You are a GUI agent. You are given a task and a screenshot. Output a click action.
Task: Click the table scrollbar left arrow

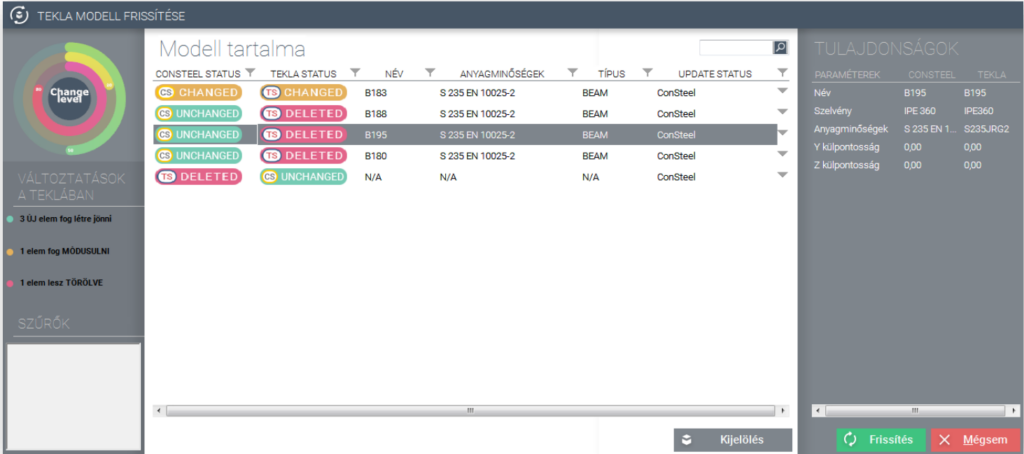[157, 411]
